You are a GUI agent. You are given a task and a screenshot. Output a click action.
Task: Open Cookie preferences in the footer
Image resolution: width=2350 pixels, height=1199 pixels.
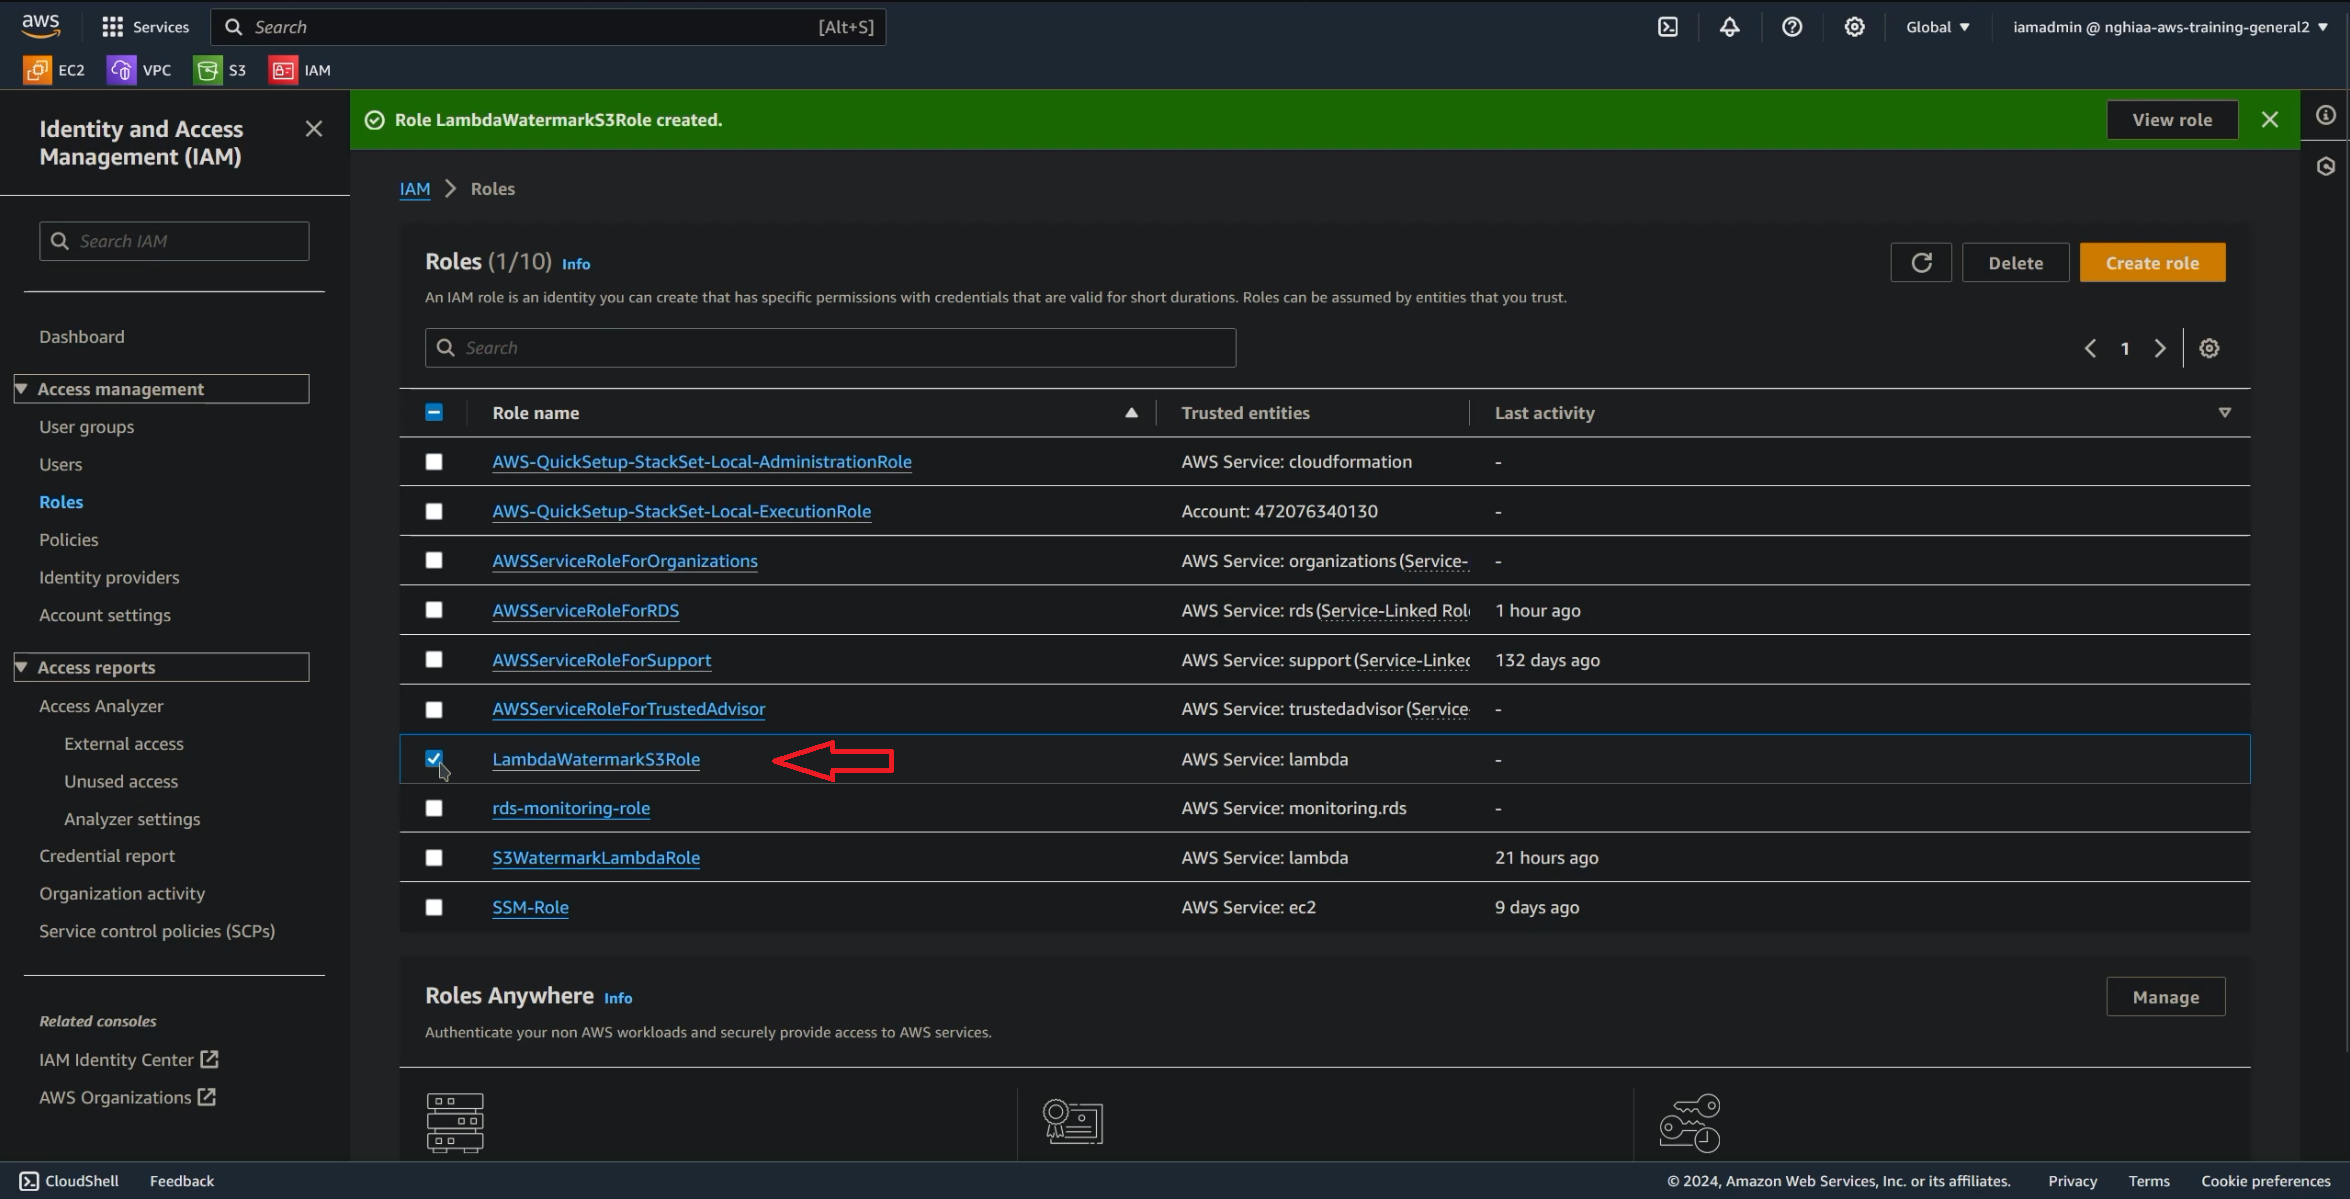(x=2265, y=1181)
